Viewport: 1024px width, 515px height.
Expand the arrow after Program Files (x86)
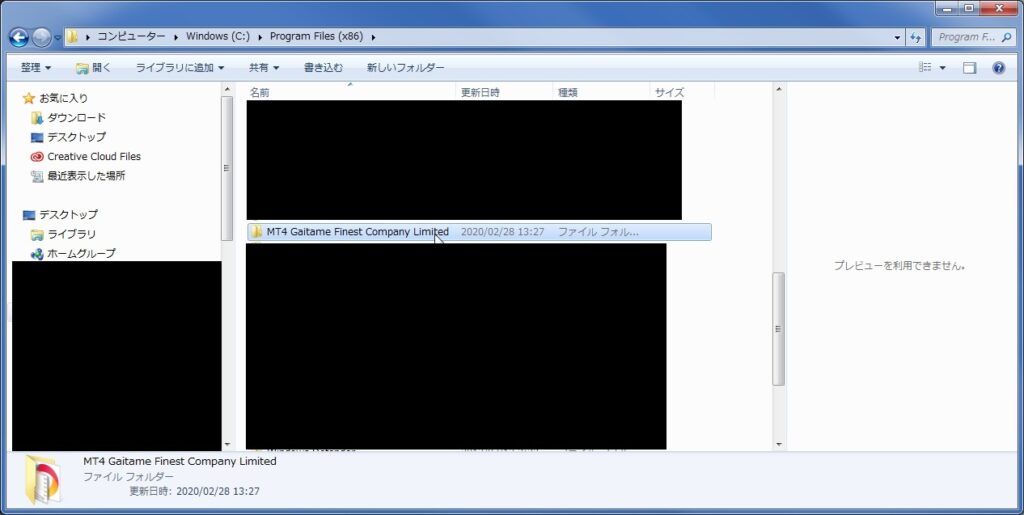coord(374,37)
